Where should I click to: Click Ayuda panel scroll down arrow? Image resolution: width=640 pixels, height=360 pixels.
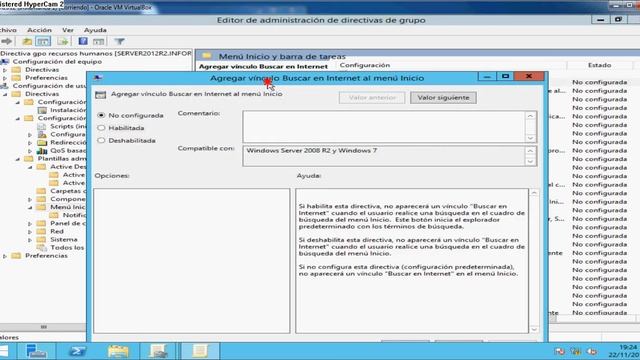tap(534, 329)
